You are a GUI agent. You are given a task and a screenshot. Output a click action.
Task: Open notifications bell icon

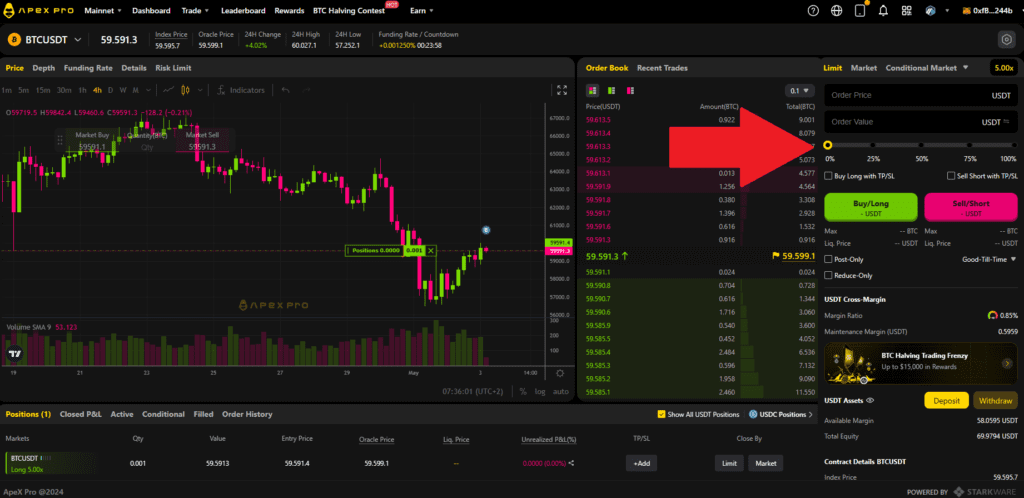pos(882,11)
